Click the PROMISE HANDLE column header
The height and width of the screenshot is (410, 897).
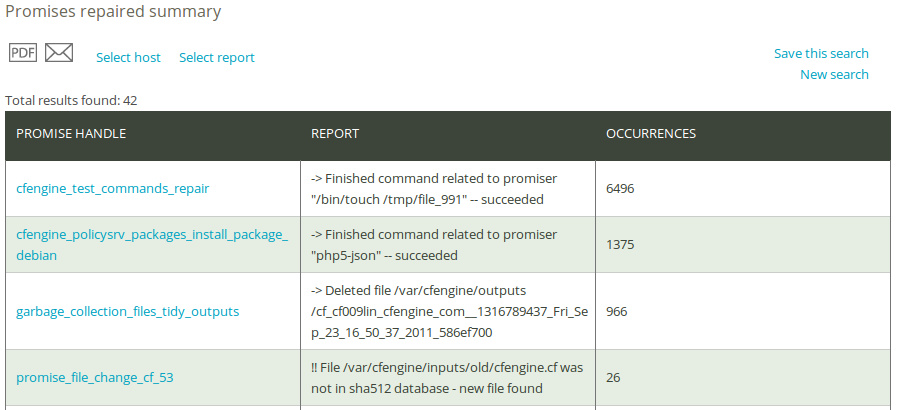pos(71,133)
